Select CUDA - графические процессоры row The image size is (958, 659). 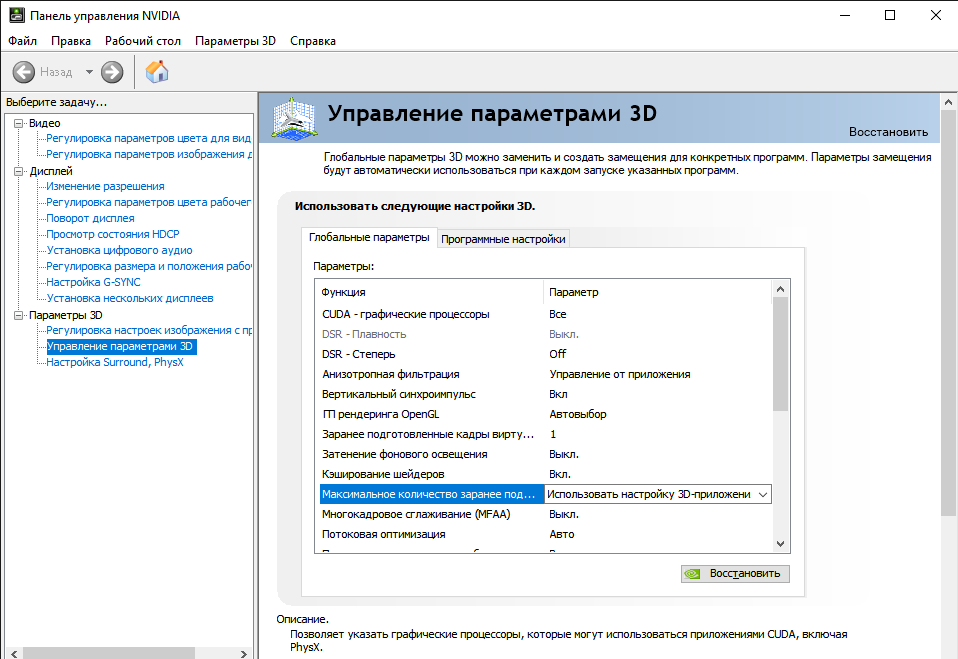tap(546, 314)
